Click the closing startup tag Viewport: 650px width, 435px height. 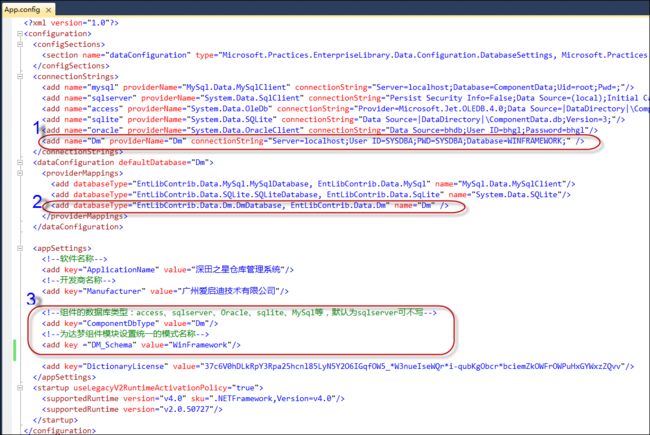(x=55, y=420)
